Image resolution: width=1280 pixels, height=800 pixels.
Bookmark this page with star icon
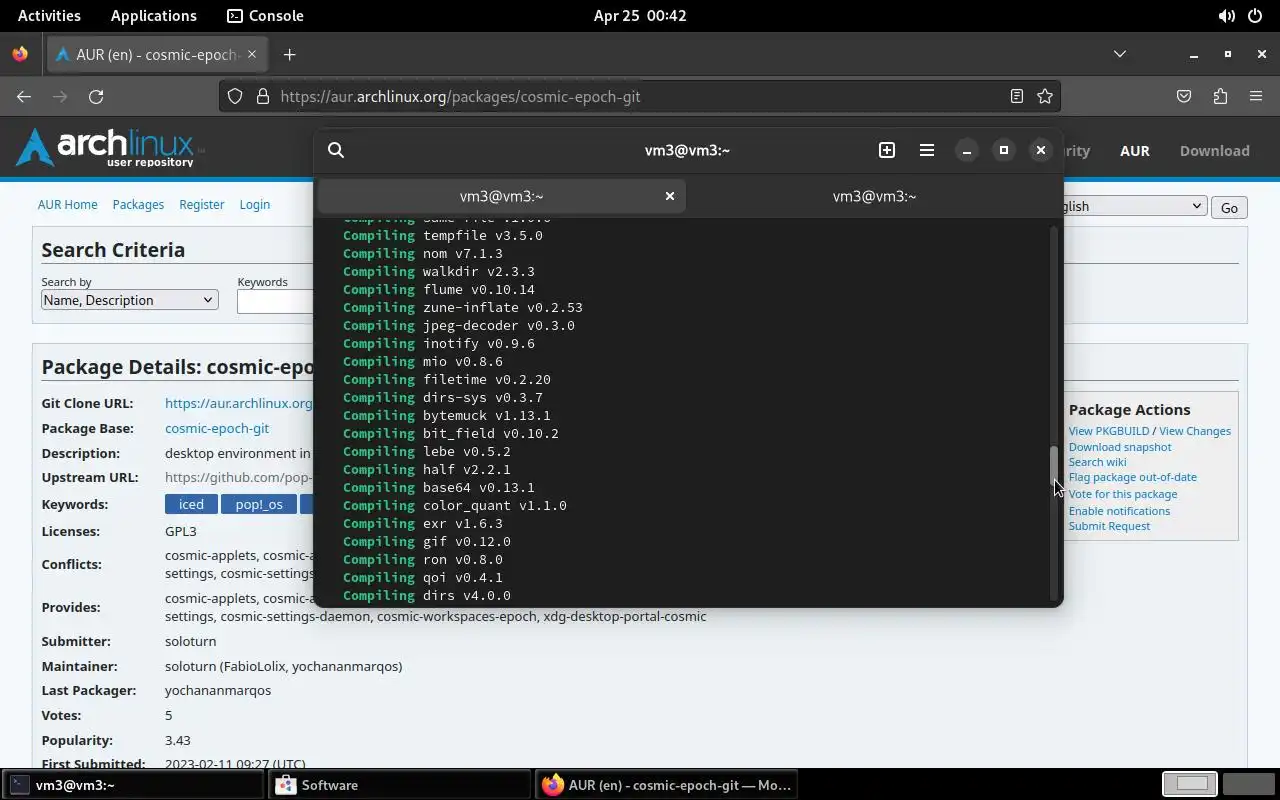[x=1045, y=96]
